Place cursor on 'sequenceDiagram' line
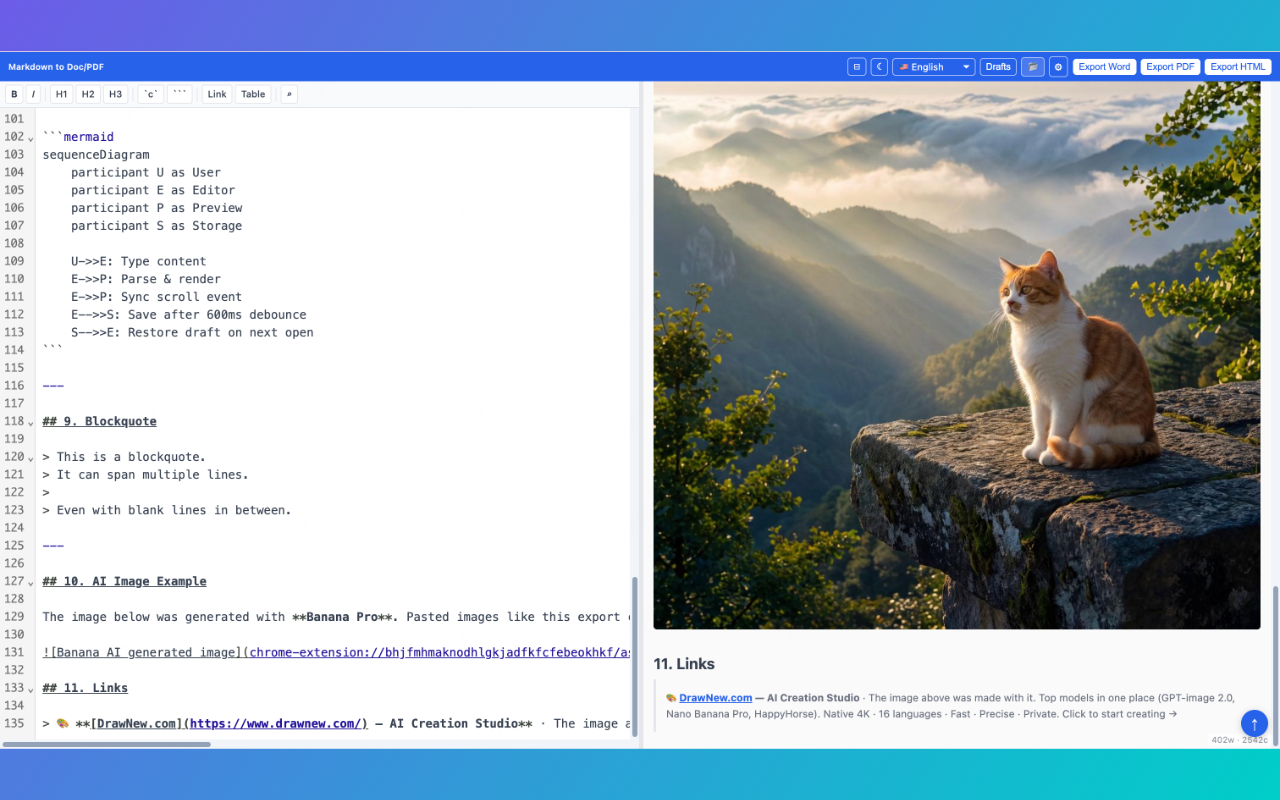 click(96, 155)
